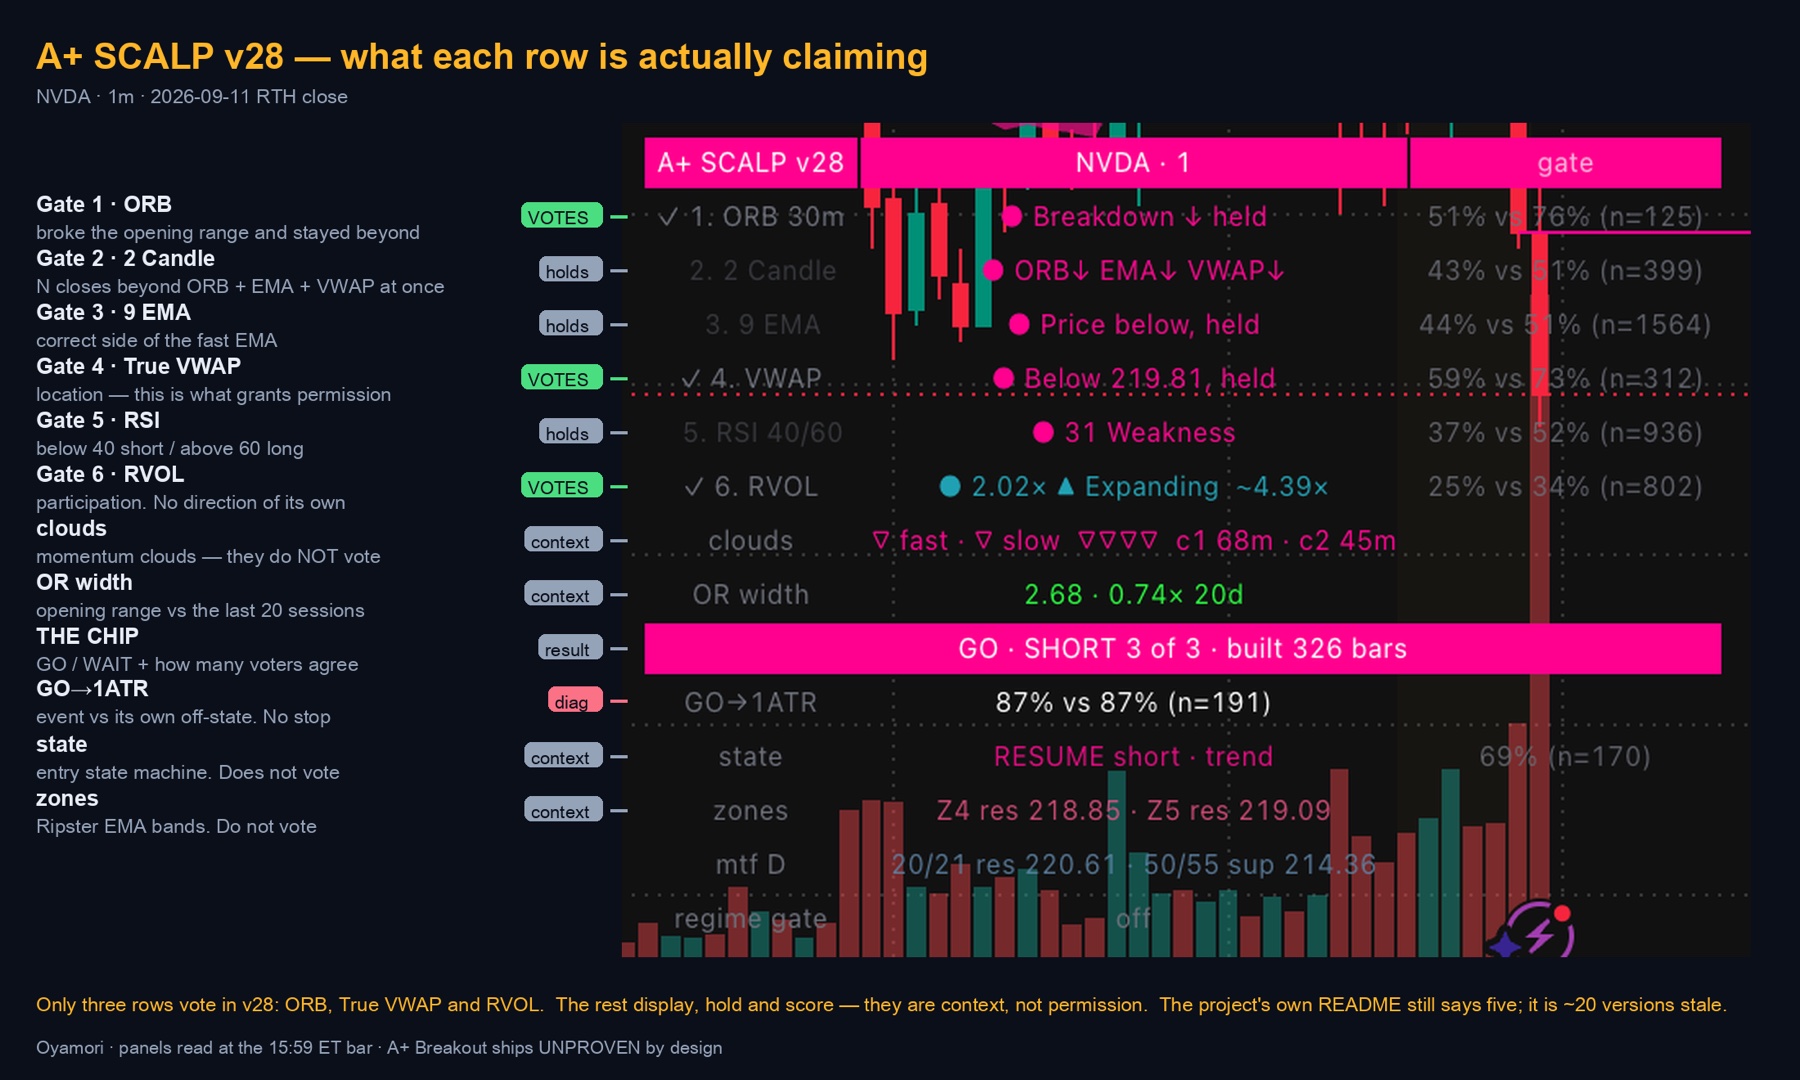Screen dimensions: 1800x1080
Task: Click the up triangle before "Expanding"
Action: pos(1066,486)
